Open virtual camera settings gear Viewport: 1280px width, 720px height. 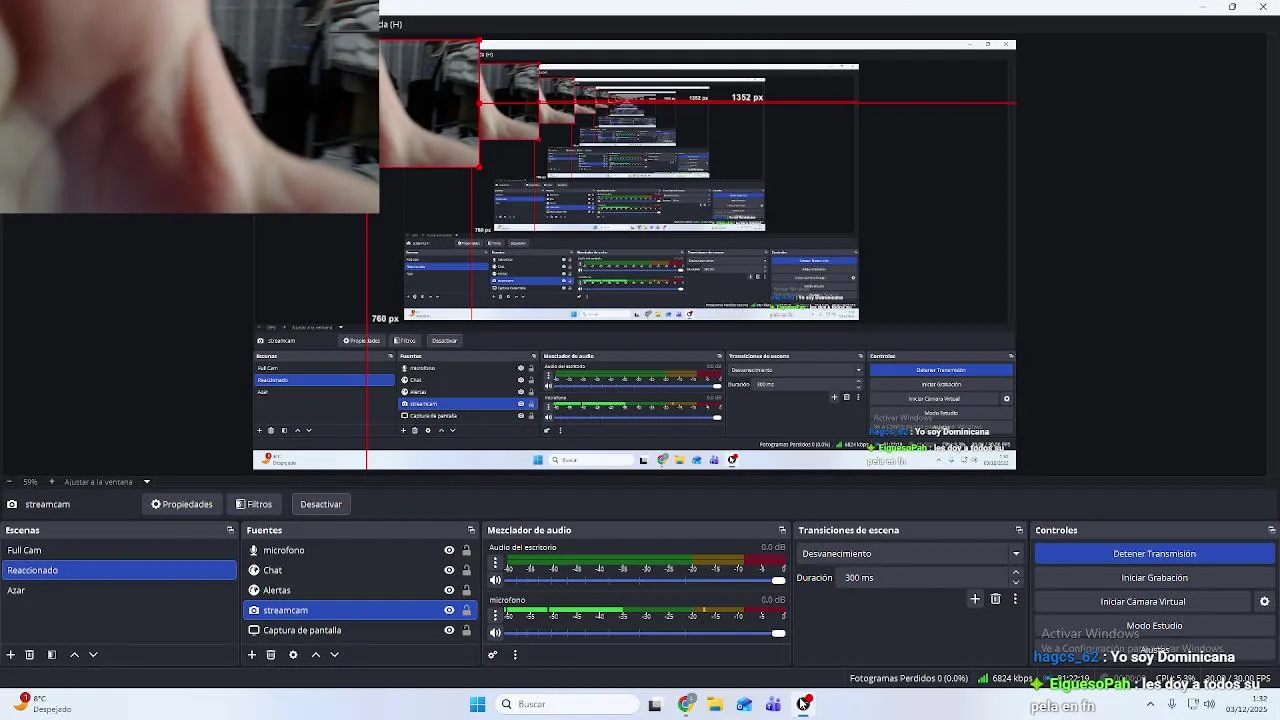click(1264, 602)
